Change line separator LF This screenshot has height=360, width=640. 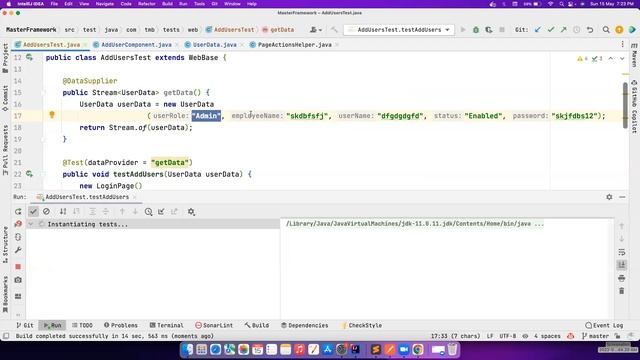point(490,336)
